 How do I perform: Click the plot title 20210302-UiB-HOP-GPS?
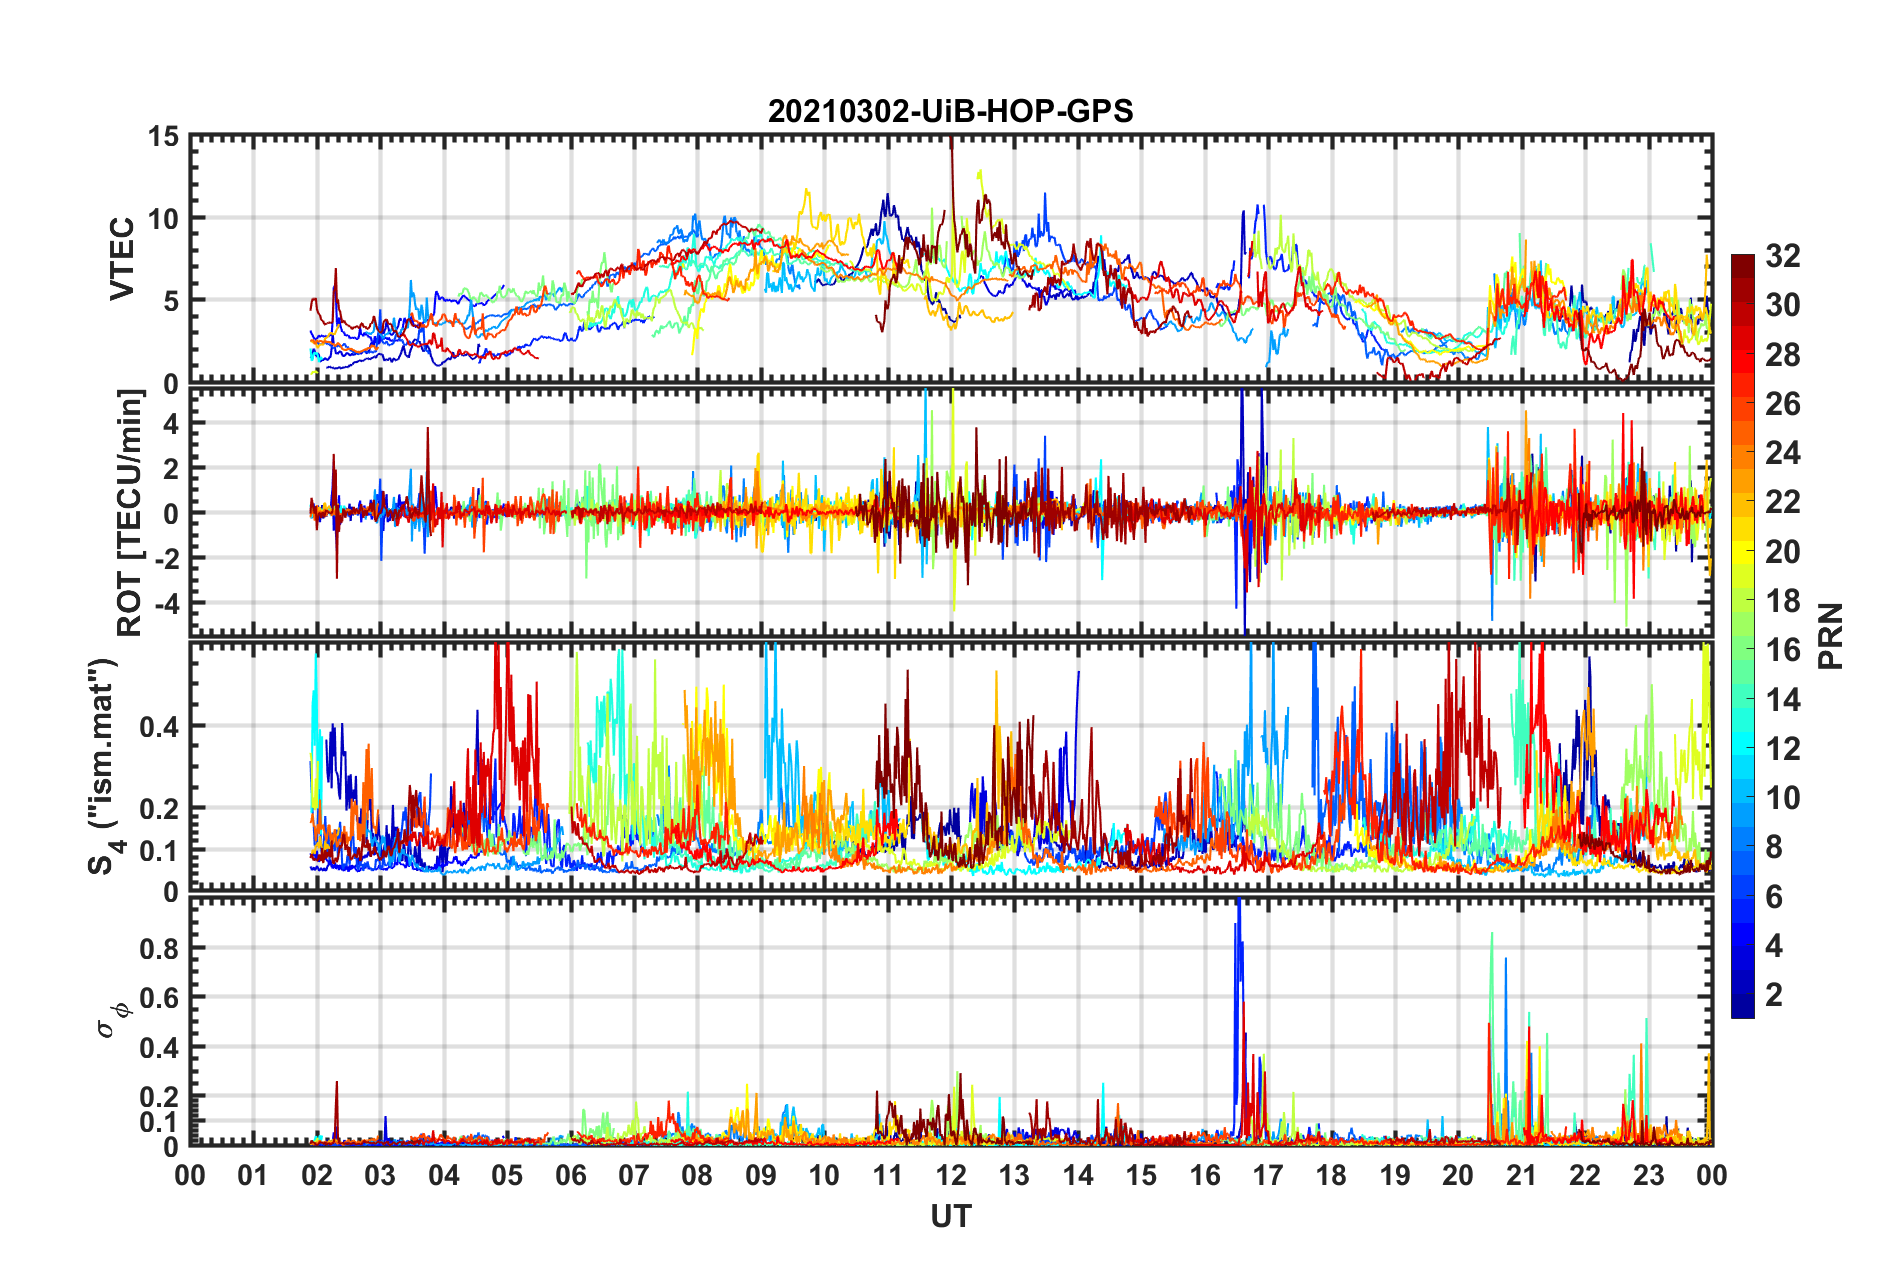(x=950, y=111)
